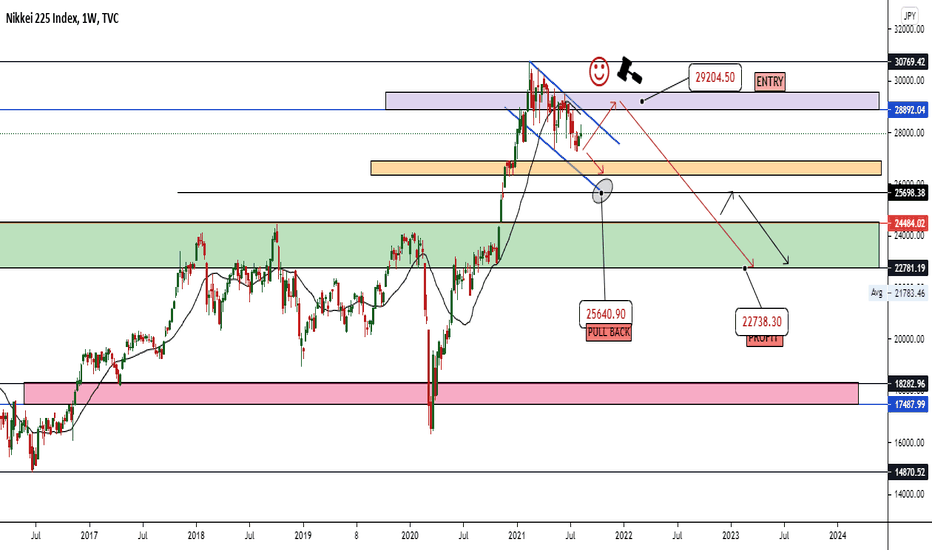Click 2023 on the time axis
The height and width of the screenshot is (550, 932).
[x=731, y=535]
